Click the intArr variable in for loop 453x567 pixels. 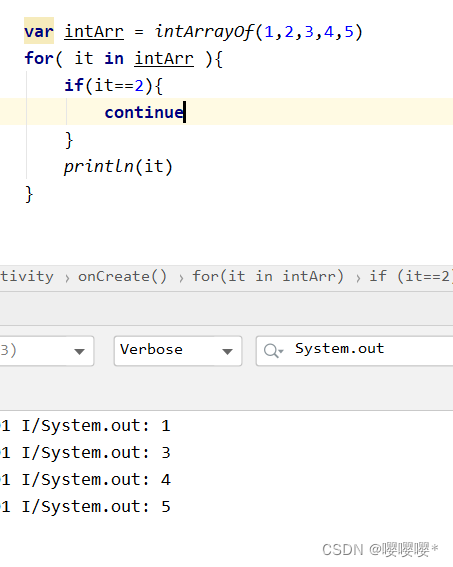point(164,59)
